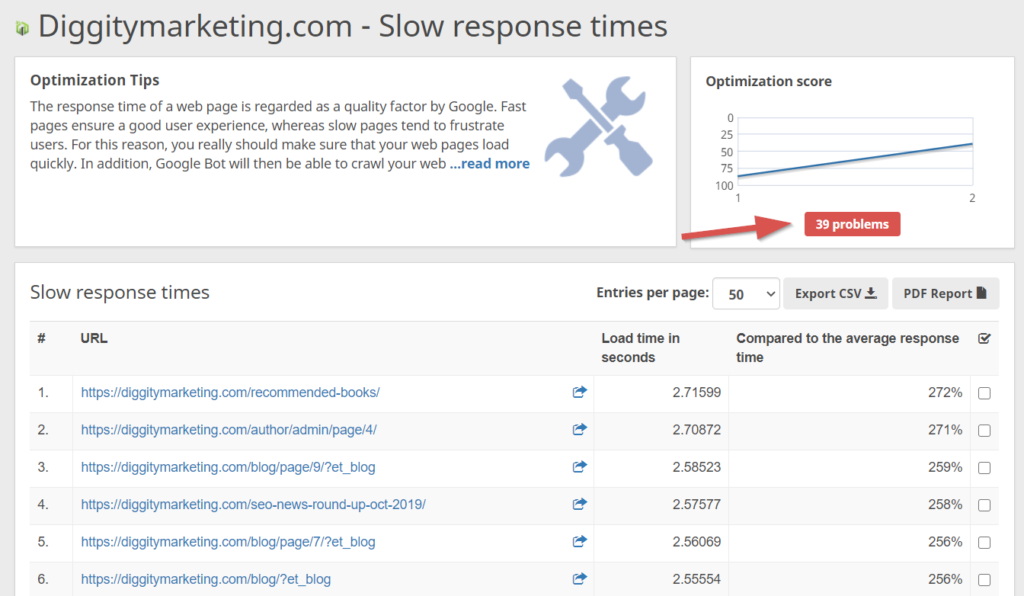Check the box for seo-news-round-up-oct-2019 row

tap(984, 505)
